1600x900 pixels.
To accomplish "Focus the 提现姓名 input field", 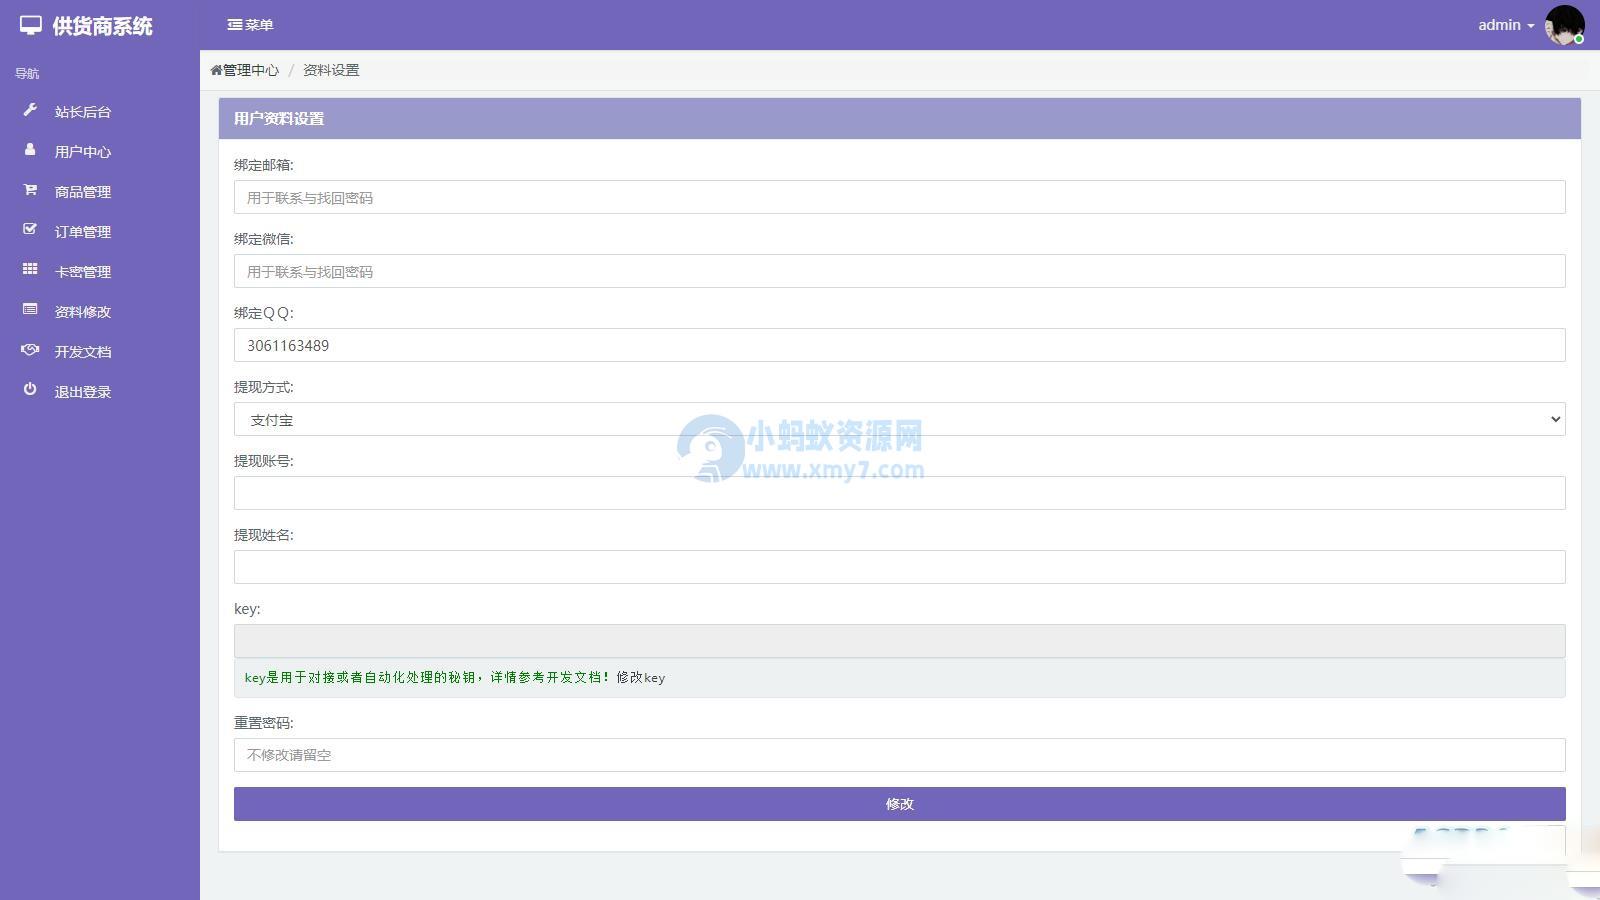I will [x=899, y=567].
